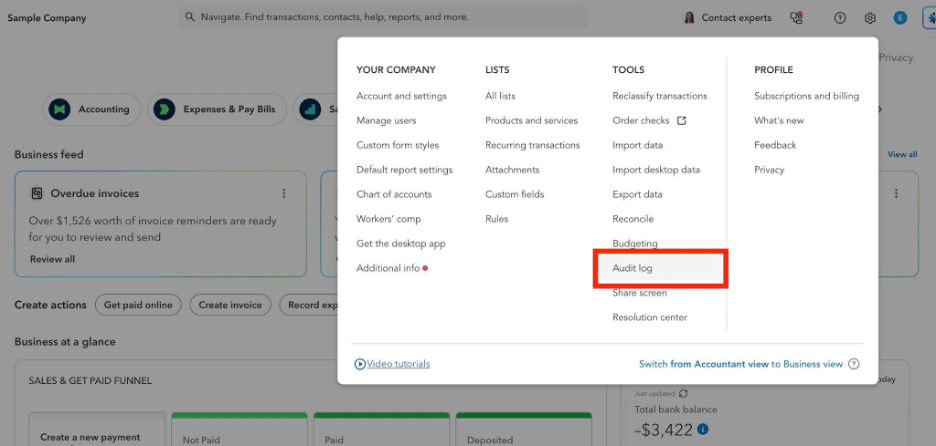936x446 pixels.
Task: Open Feedback
Action: tap(775, 145)
